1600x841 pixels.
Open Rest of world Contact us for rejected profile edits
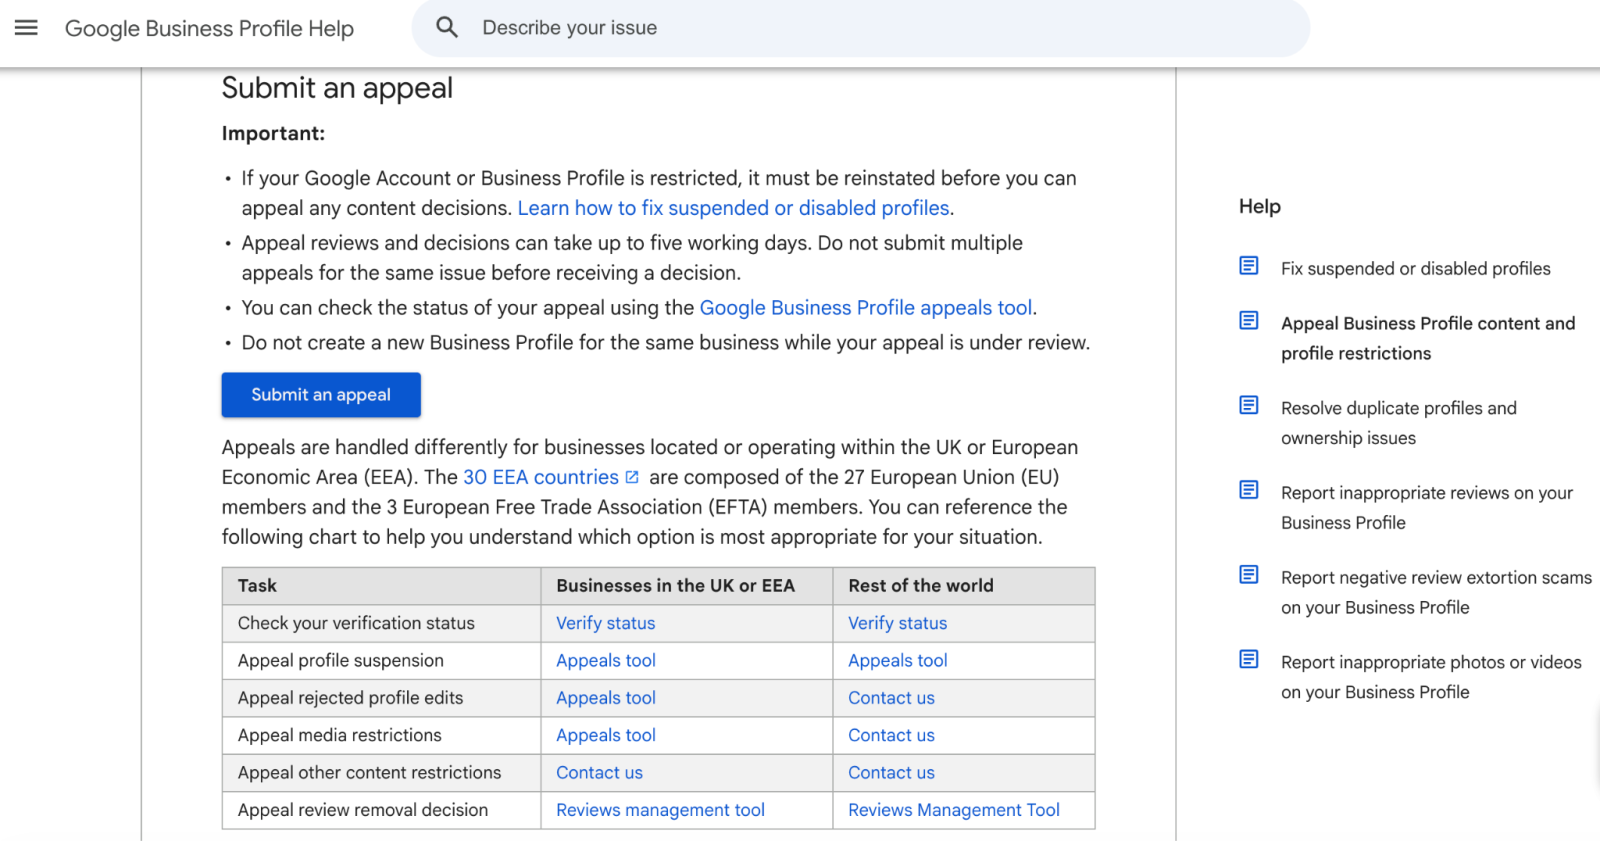[x=892, y=698]
